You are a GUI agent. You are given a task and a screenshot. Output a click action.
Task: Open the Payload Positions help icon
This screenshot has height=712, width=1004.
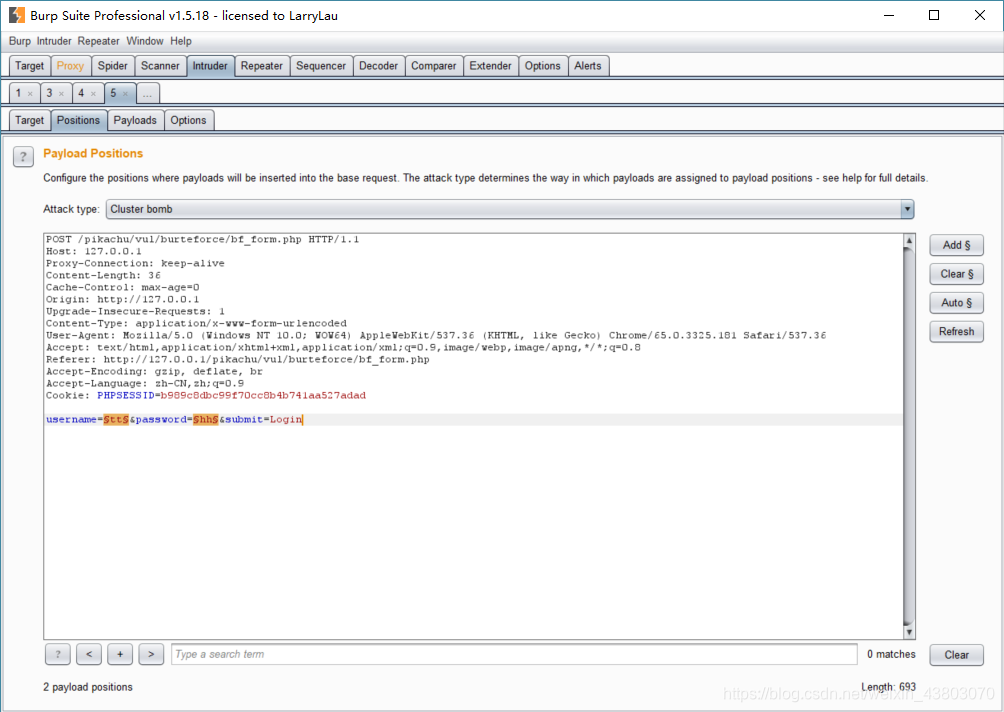[23, 156]
